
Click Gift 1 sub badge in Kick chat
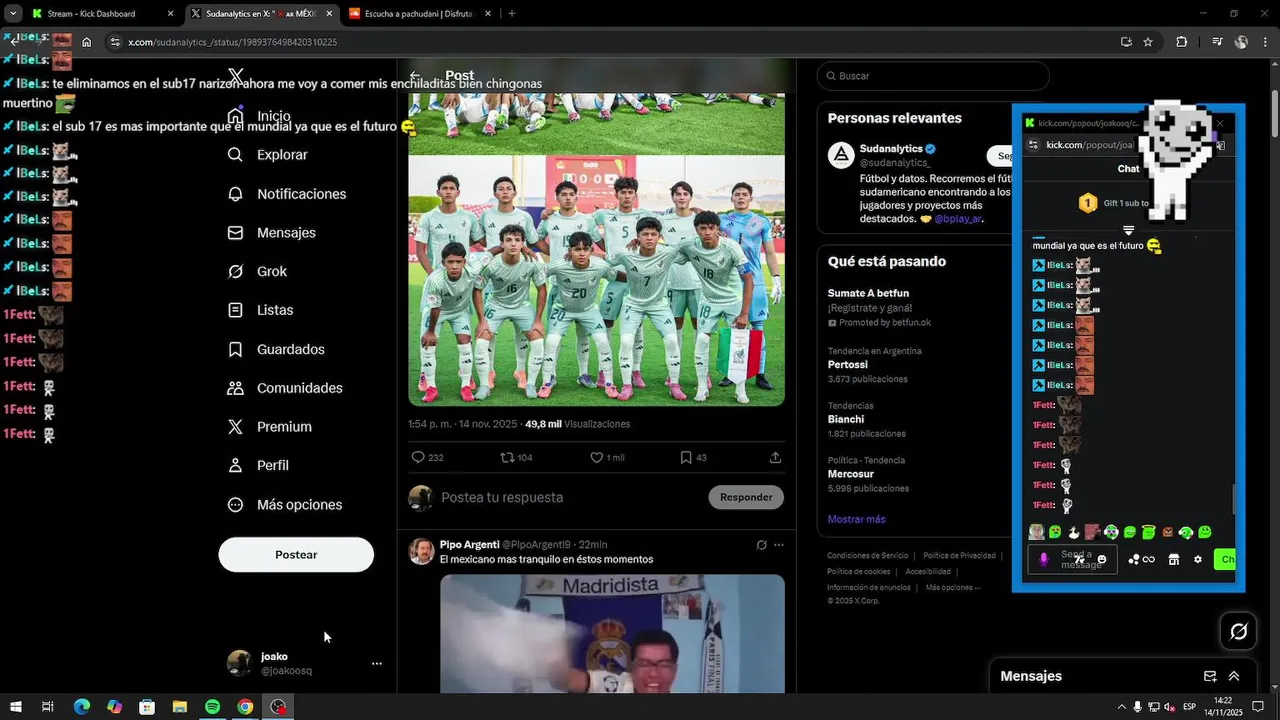(1088, 203)
